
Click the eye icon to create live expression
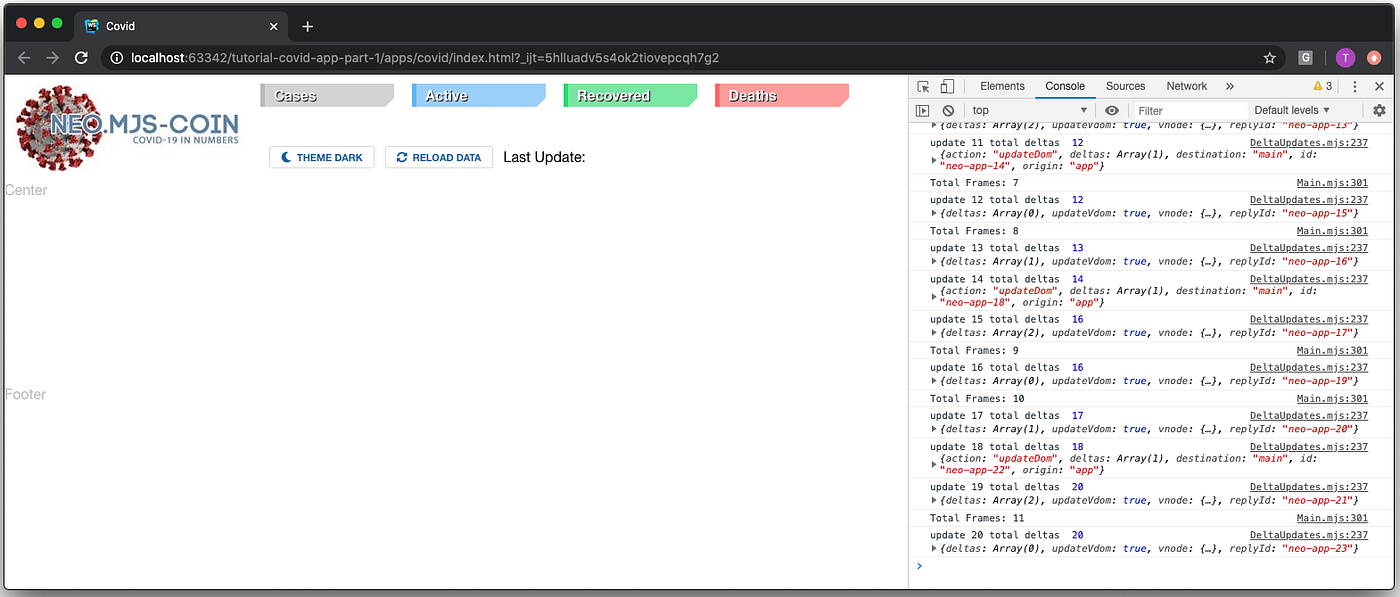(x=1111, y=110)
